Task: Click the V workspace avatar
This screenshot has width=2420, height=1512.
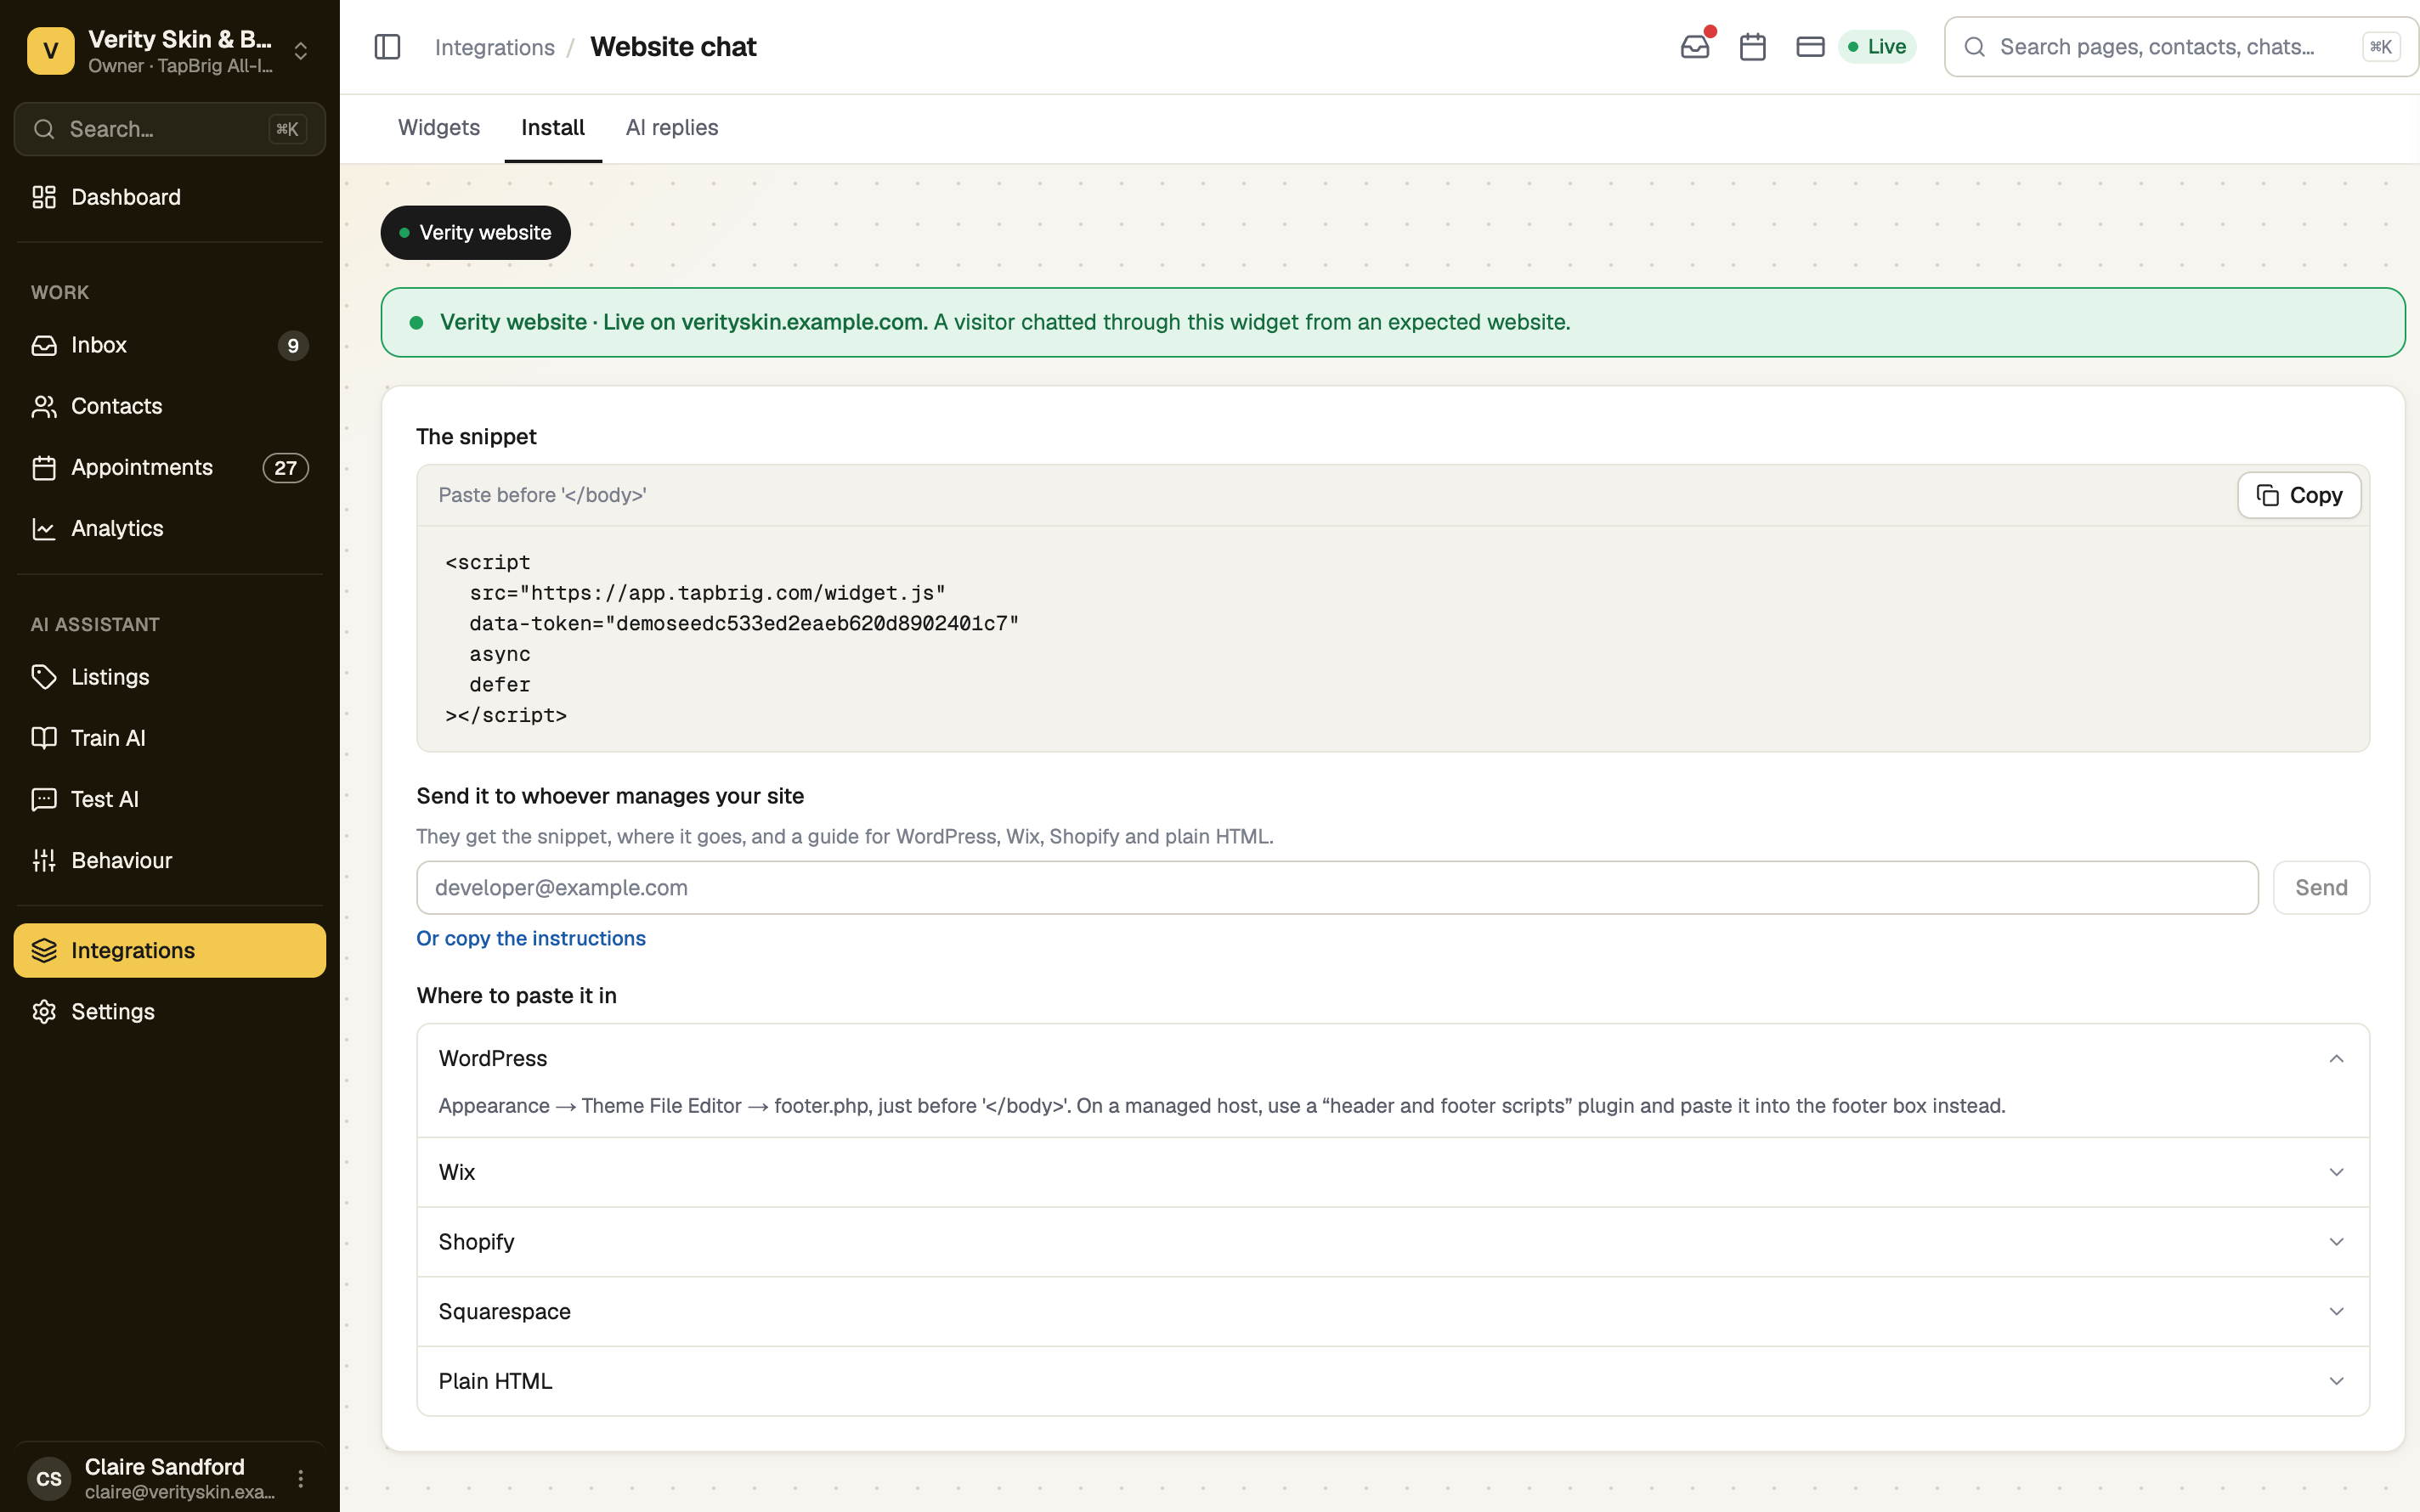Action: click(x=51, y=51)
